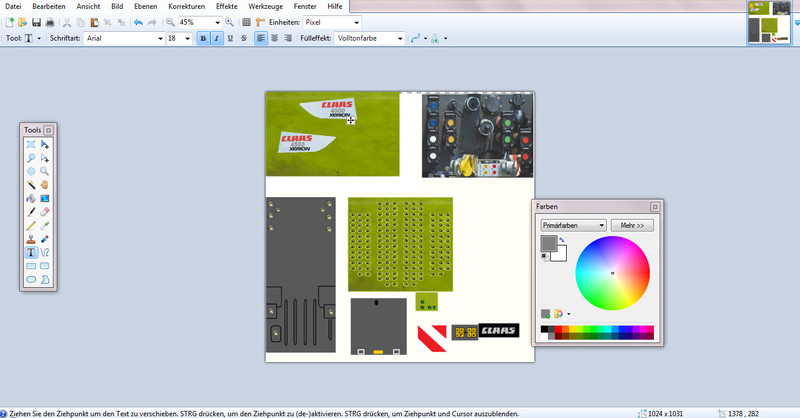Select the Rounded Rectangle shape tool

coord(45,266)
